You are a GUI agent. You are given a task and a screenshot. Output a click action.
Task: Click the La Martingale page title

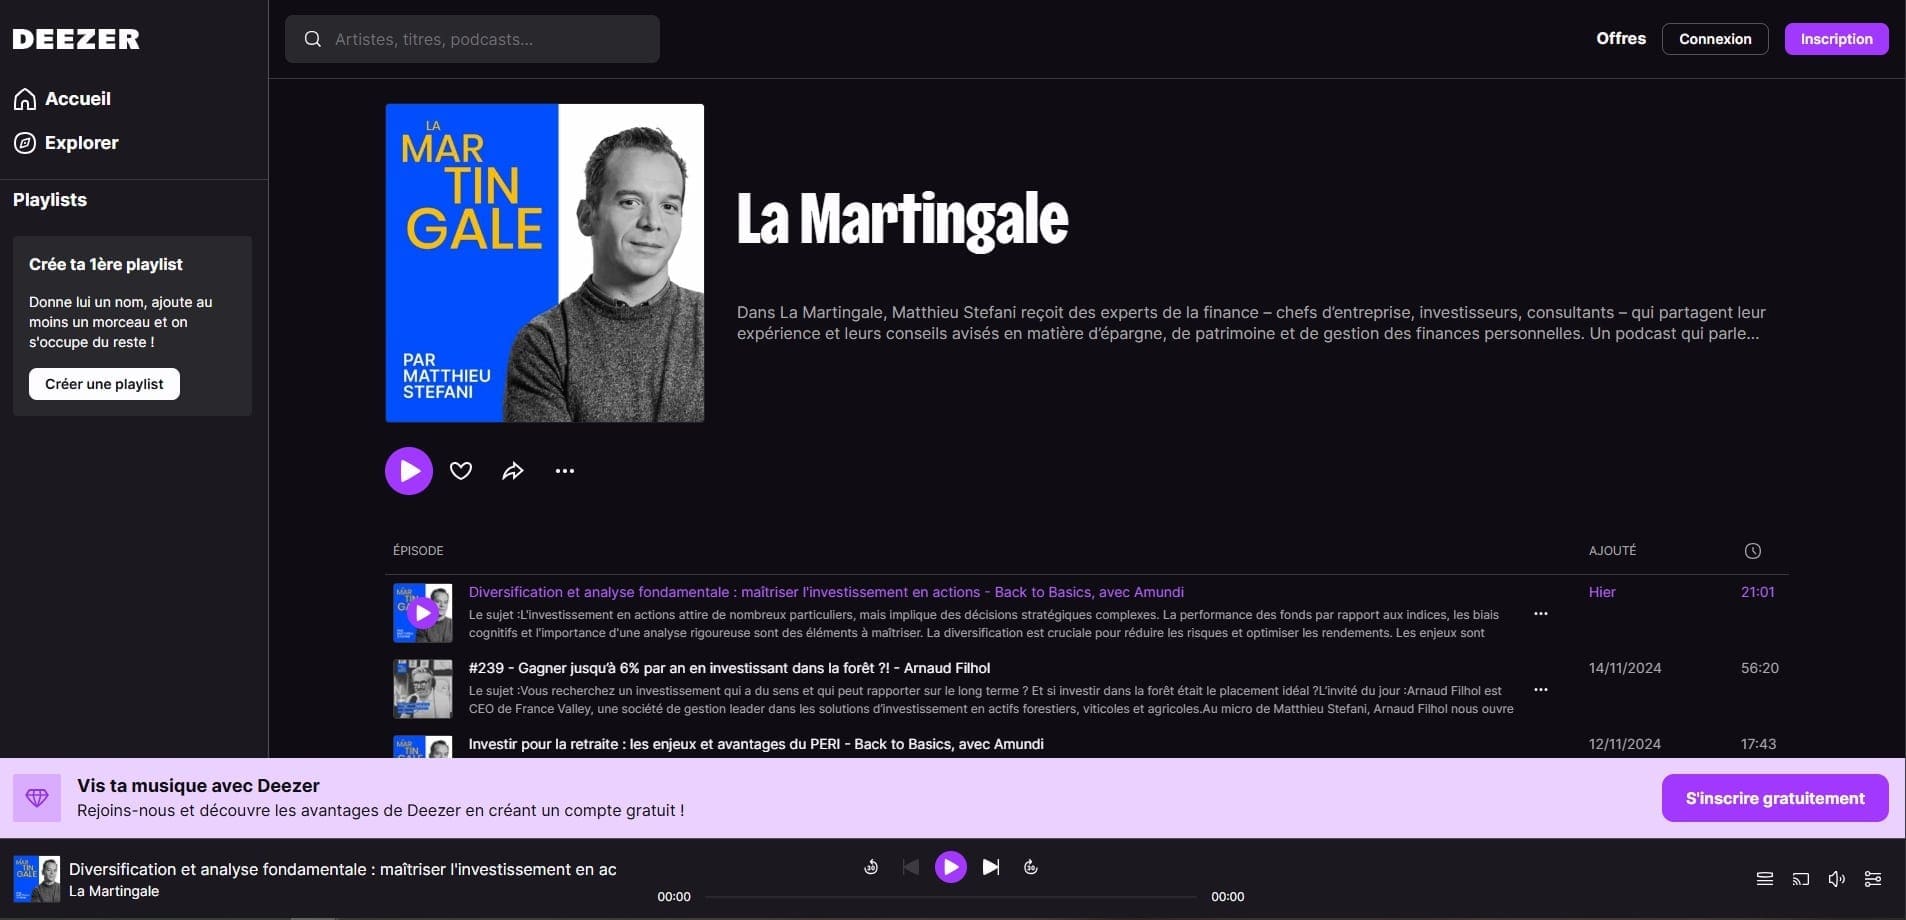pos(902,219)
